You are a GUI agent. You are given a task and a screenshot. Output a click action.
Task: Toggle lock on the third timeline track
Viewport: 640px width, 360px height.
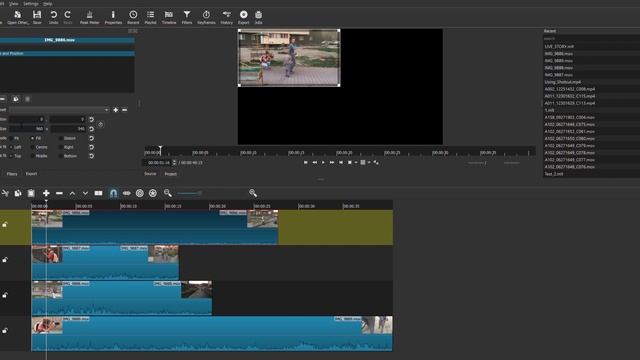[x=5, y=295]
